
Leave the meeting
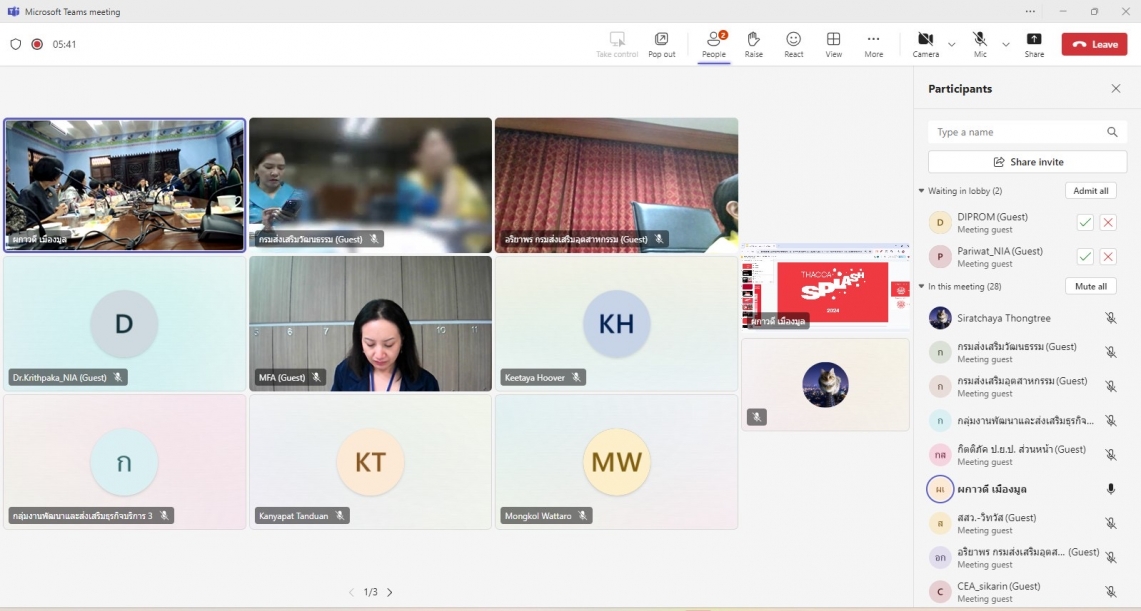tap(1094, 44)
